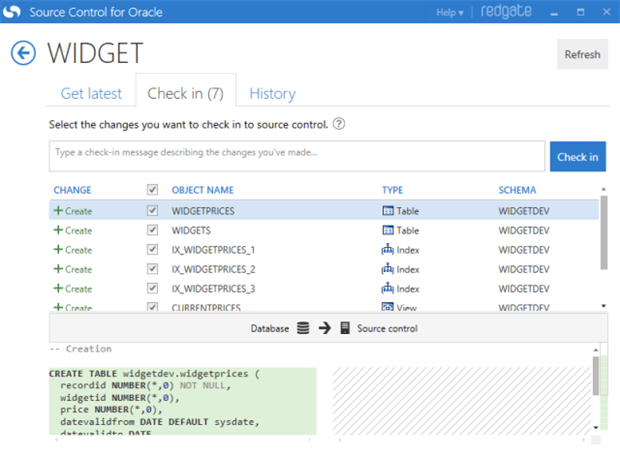Click the green plus icon for WIDGETS

58,230
